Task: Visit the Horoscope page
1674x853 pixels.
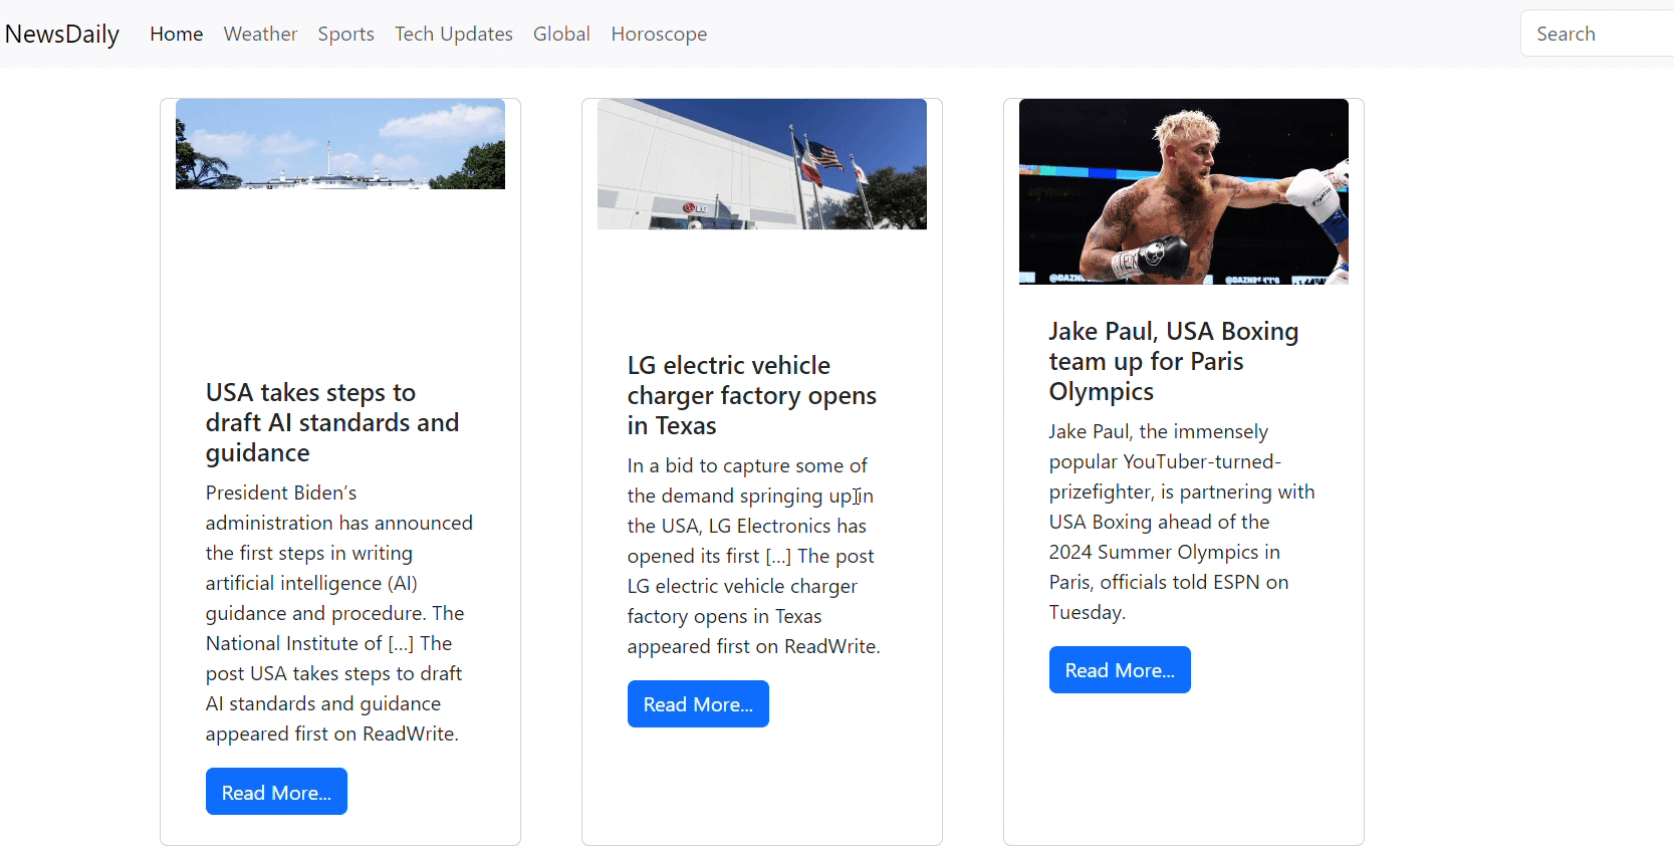Action: pyautogui.click(x=659, y=34)
